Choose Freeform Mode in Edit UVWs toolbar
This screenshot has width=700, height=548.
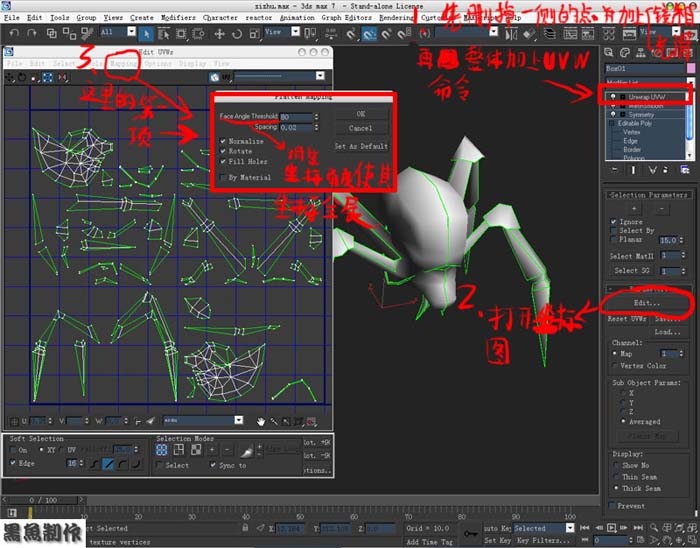tap(47, 77)
